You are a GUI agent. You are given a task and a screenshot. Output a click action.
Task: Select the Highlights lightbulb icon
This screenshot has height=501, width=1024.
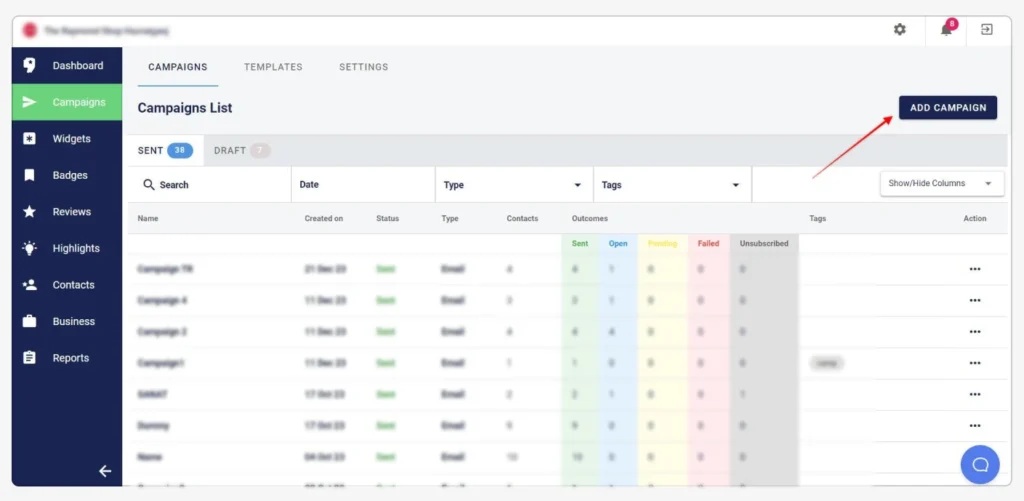[x=30, y=248]
